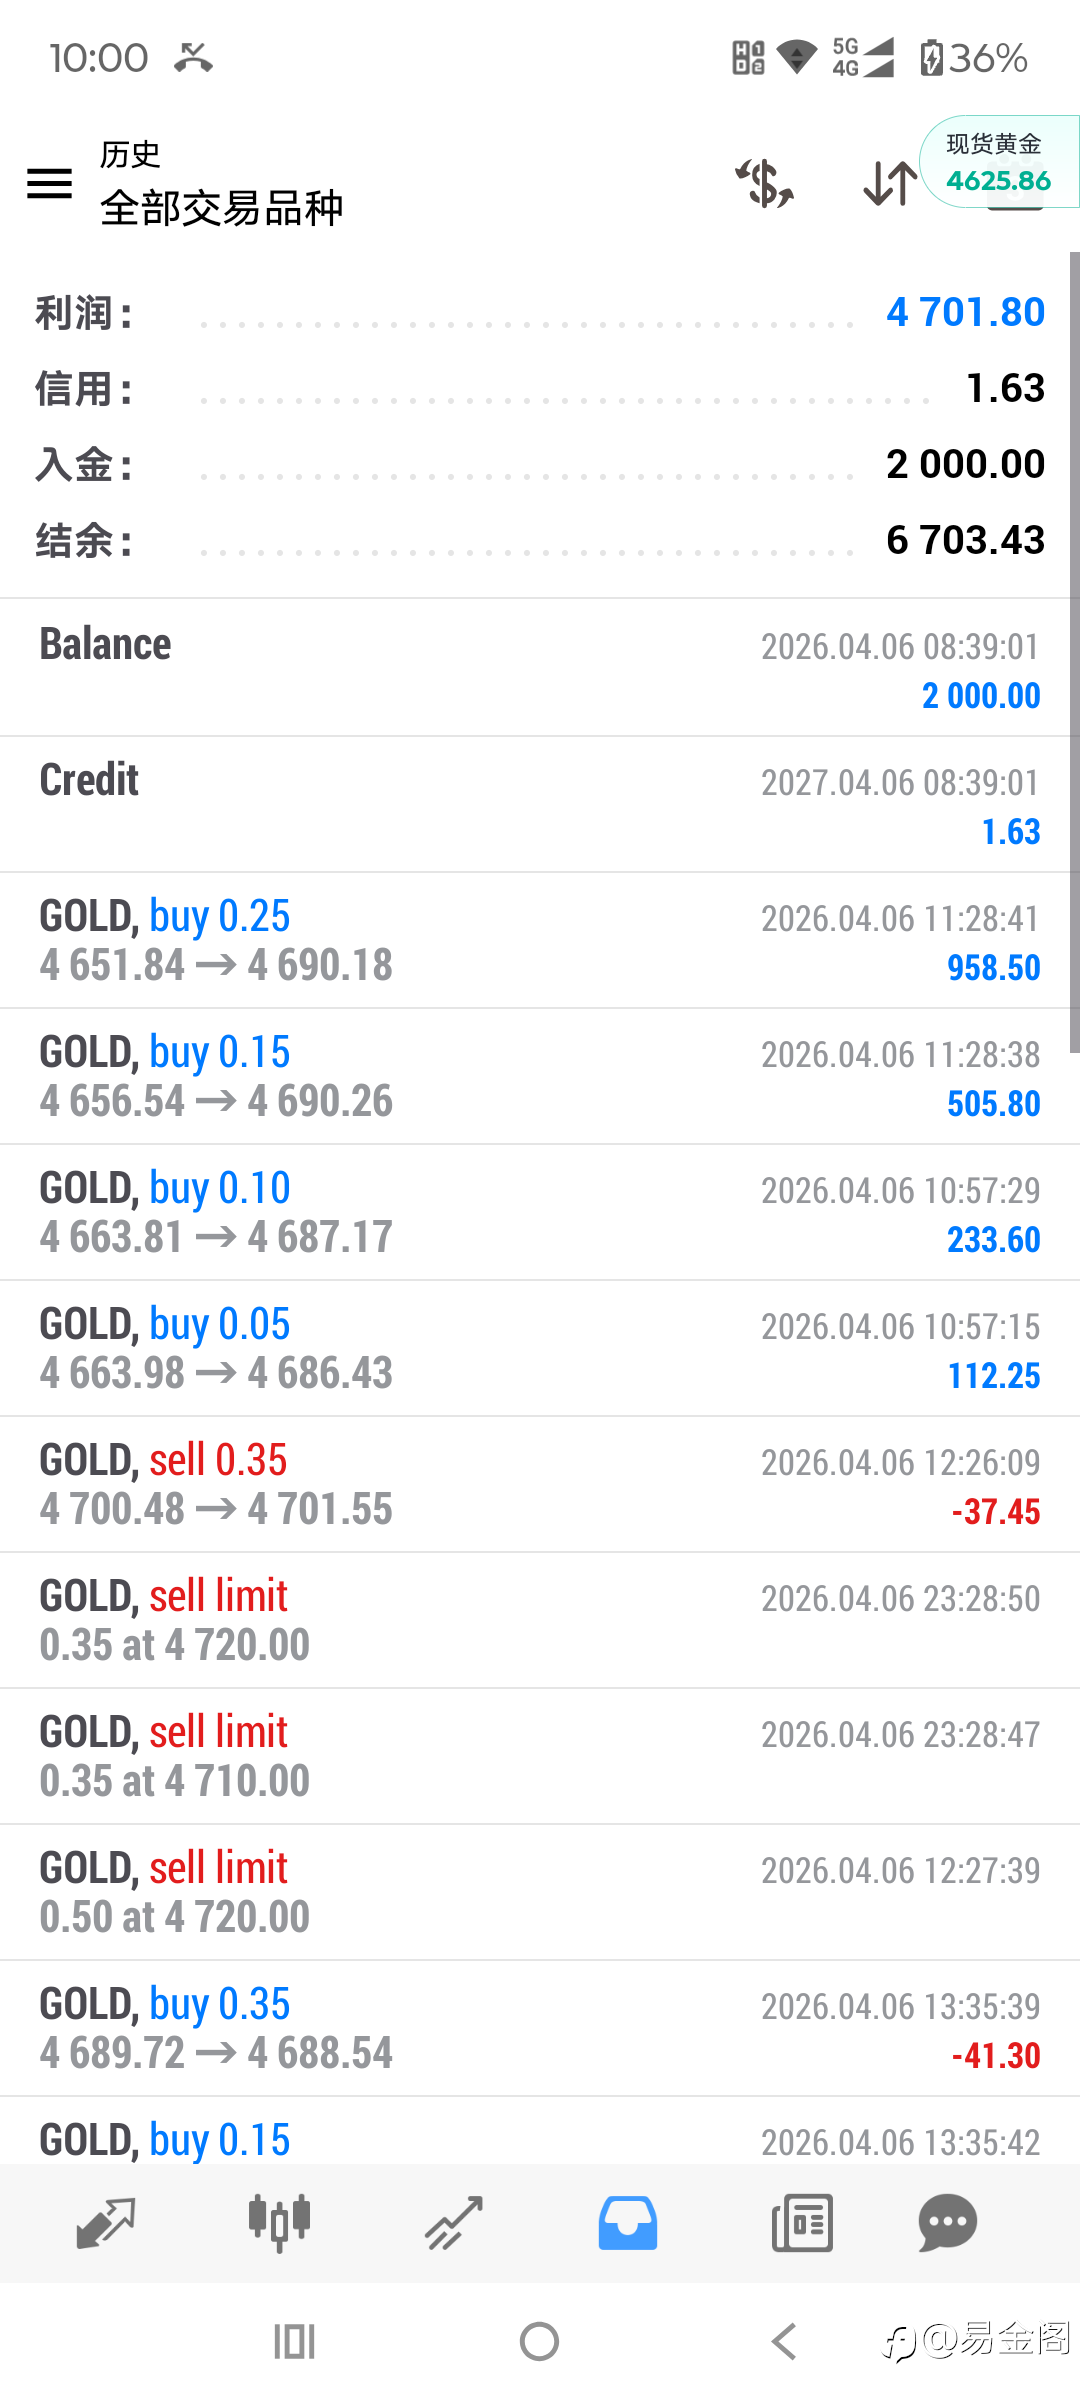Image resolution: width=1080 pixels, height=2400 pixels.
Task: Open the hamburger menu
Action: [x=49, y=183]
